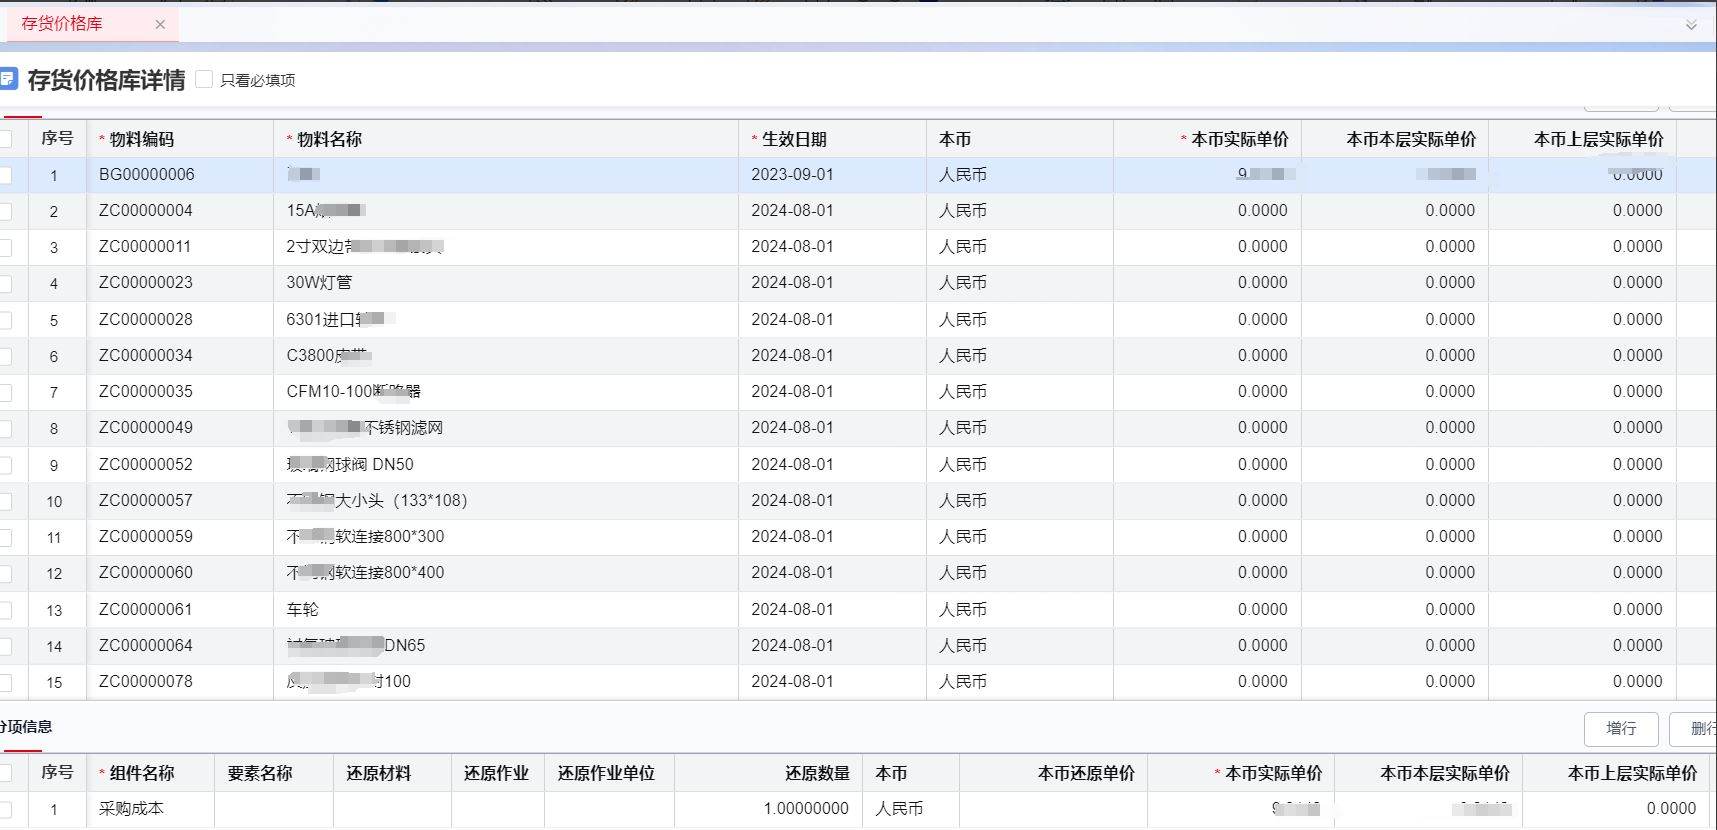Click the 物料编码 column header
This screenshot has height=830, width=1717.
[141, 139]
